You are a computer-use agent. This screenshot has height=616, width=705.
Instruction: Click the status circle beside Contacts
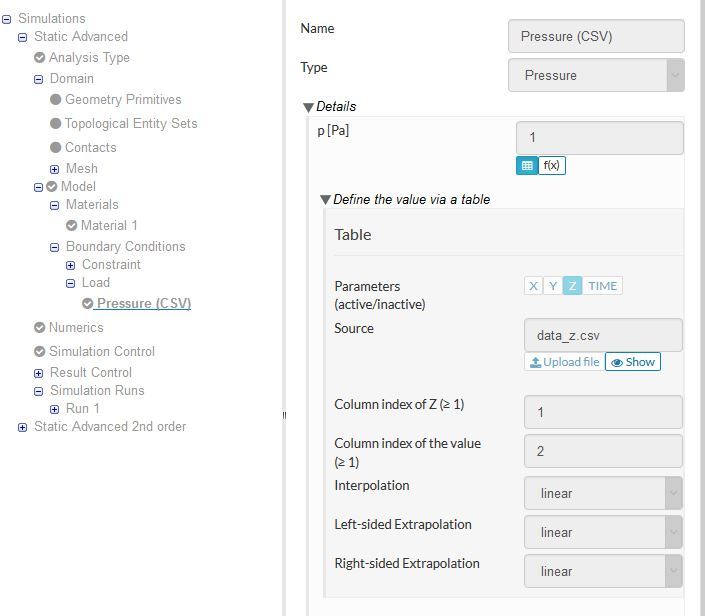click(56, 147)
